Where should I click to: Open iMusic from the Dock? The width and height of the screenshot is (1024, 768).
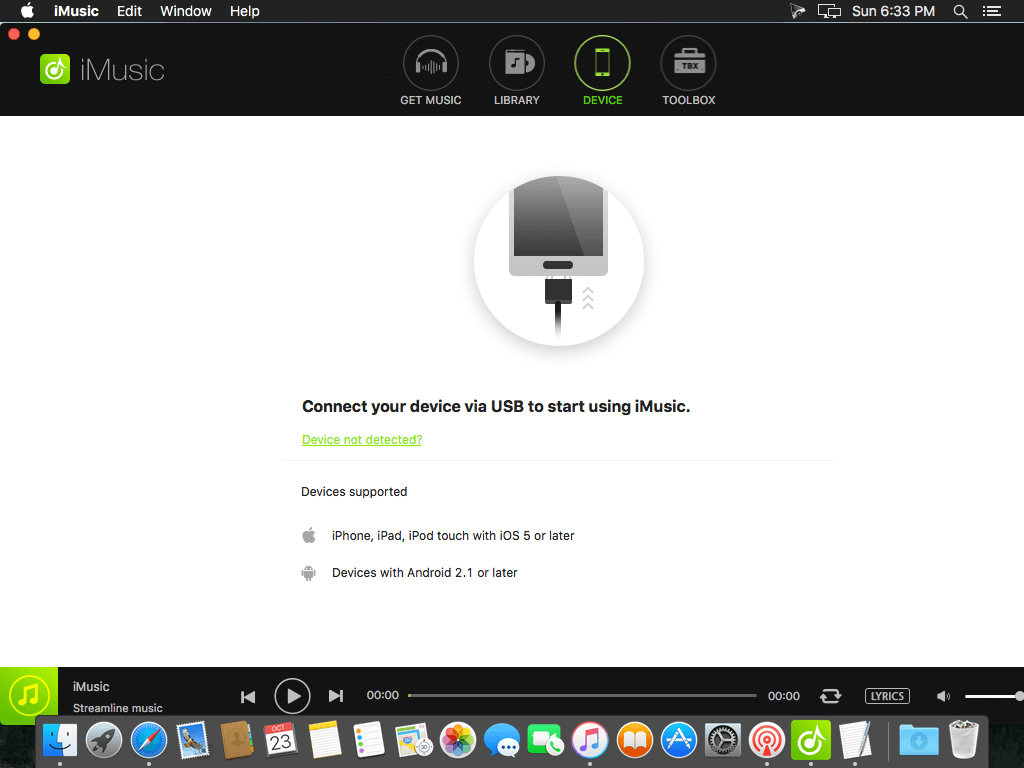click(810, 741)
